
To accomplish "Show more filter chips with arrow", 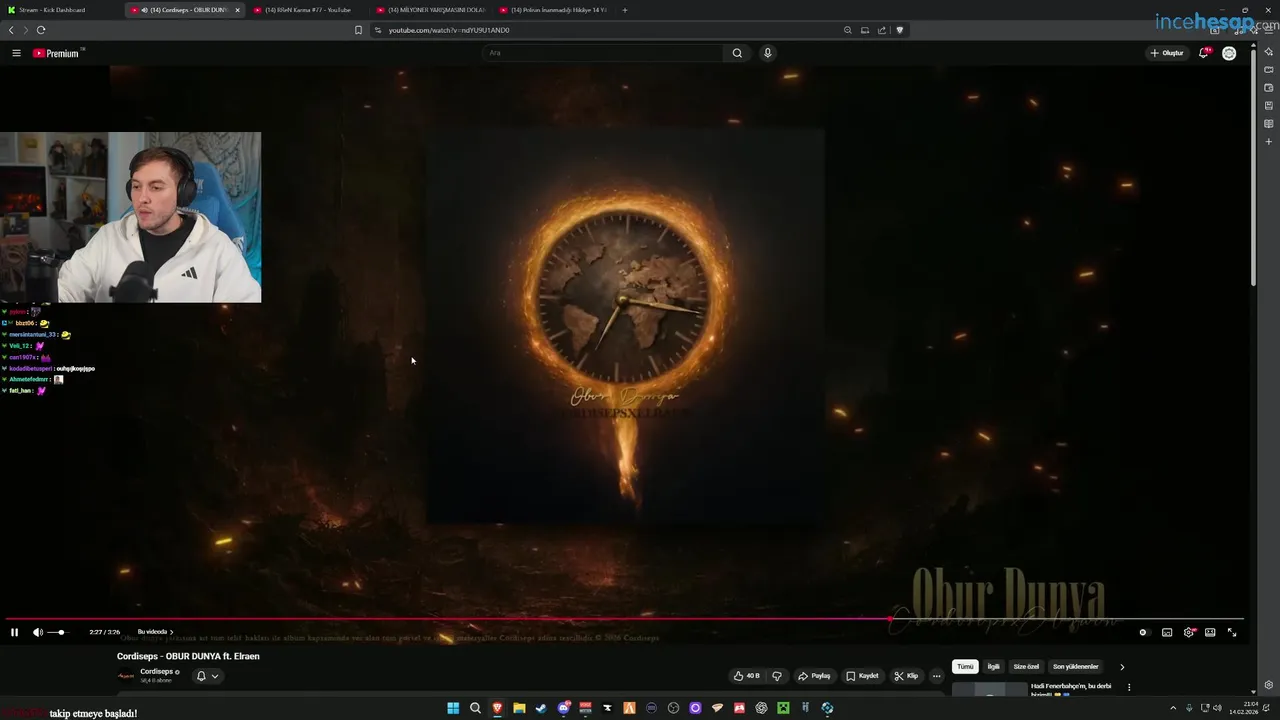I will click(1122, 667).
